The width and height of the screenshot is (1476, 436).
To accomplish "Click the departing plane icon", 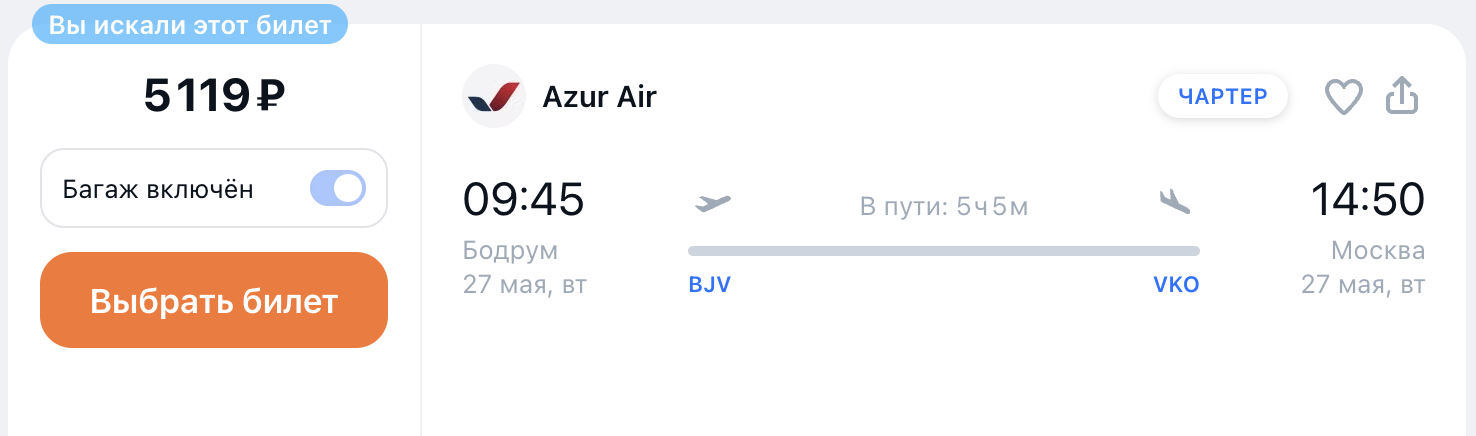I will pos(713,203).
